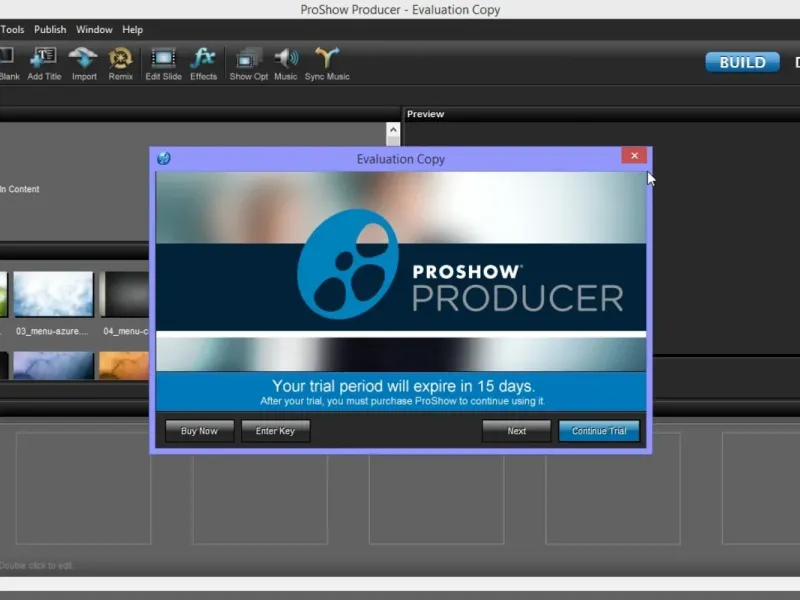This screenshot has width=800, height=600.
Task: Open the Import tool
Action: (x=84, y=64)
